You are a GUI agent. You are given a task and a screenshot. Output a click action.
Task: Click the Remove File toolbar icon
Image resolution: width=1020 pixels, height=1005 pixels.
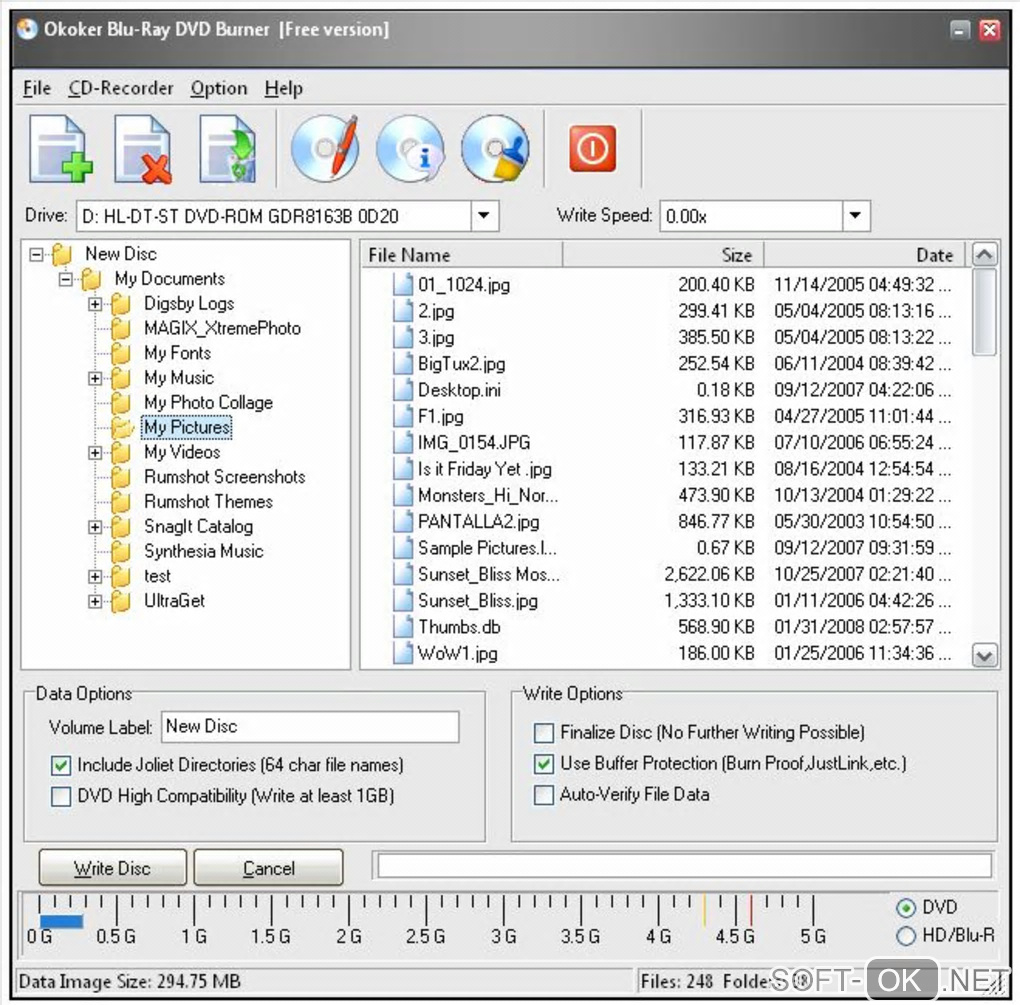(x=143, y=149)
